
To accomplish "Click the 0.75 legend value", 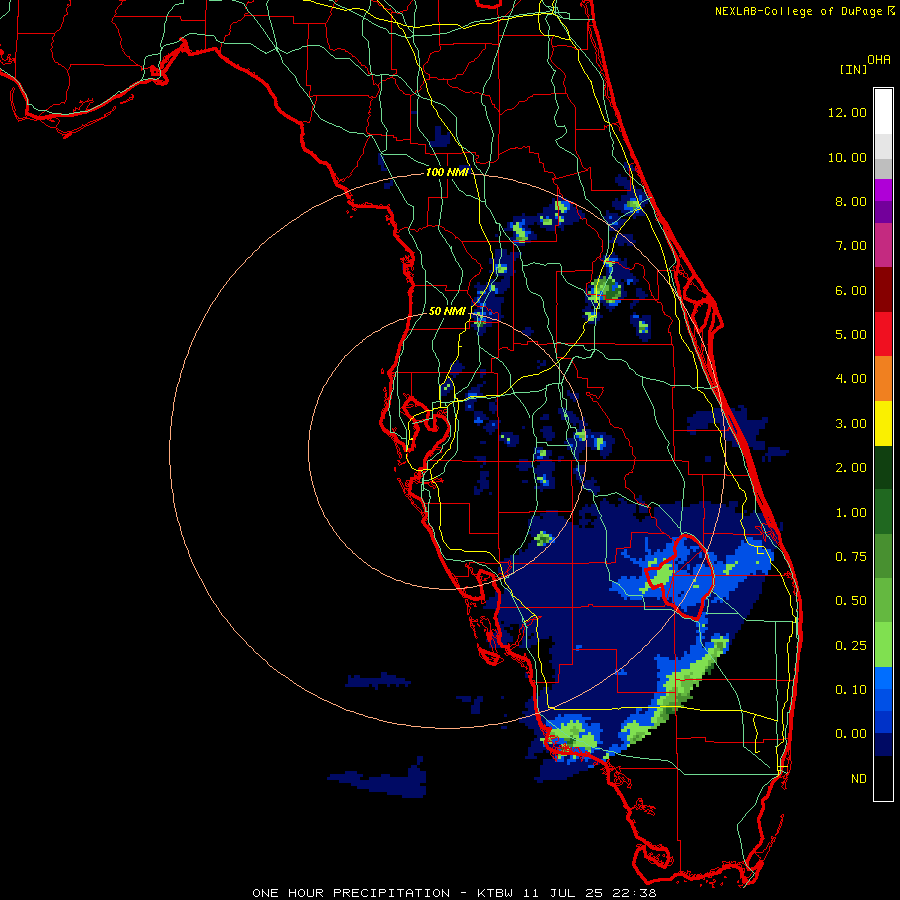I will click(851, 557).
